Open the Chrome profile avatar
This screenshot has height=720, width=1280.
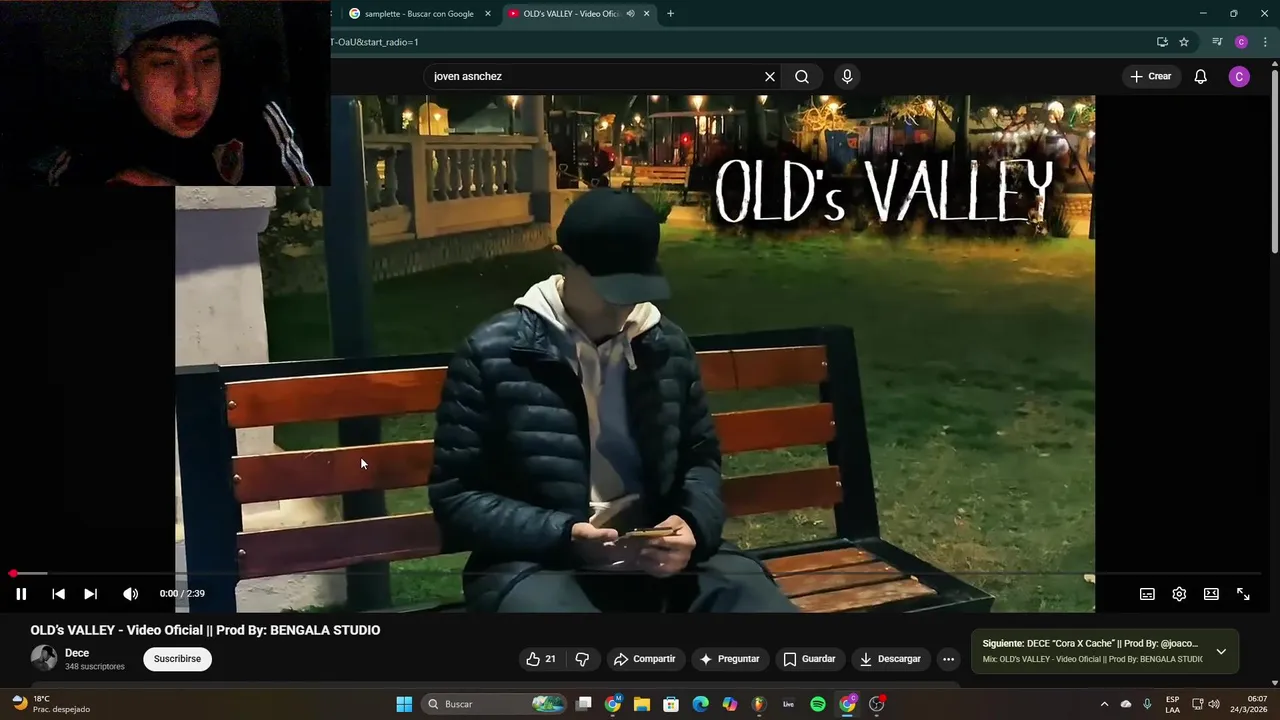coord(1241,42)
